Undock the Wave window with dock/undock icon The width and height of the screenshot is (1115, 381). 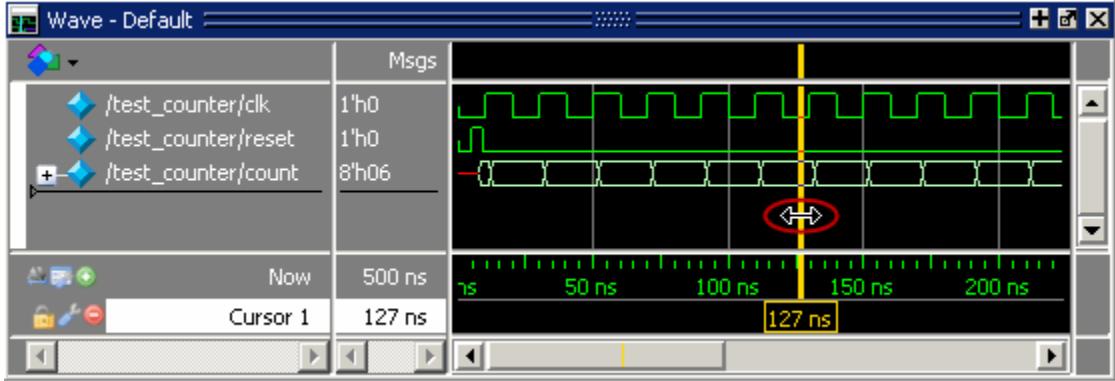[x=1067, y=19]
